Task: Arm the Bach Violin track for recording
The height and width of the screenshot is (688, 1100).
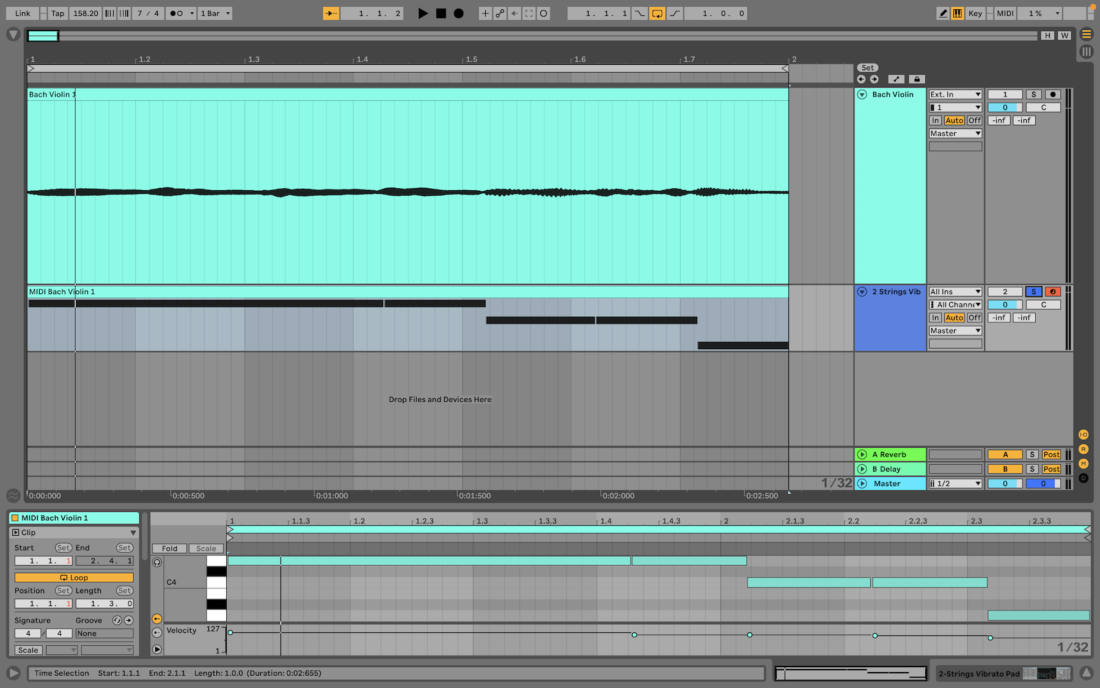Action: point(1052,95)
